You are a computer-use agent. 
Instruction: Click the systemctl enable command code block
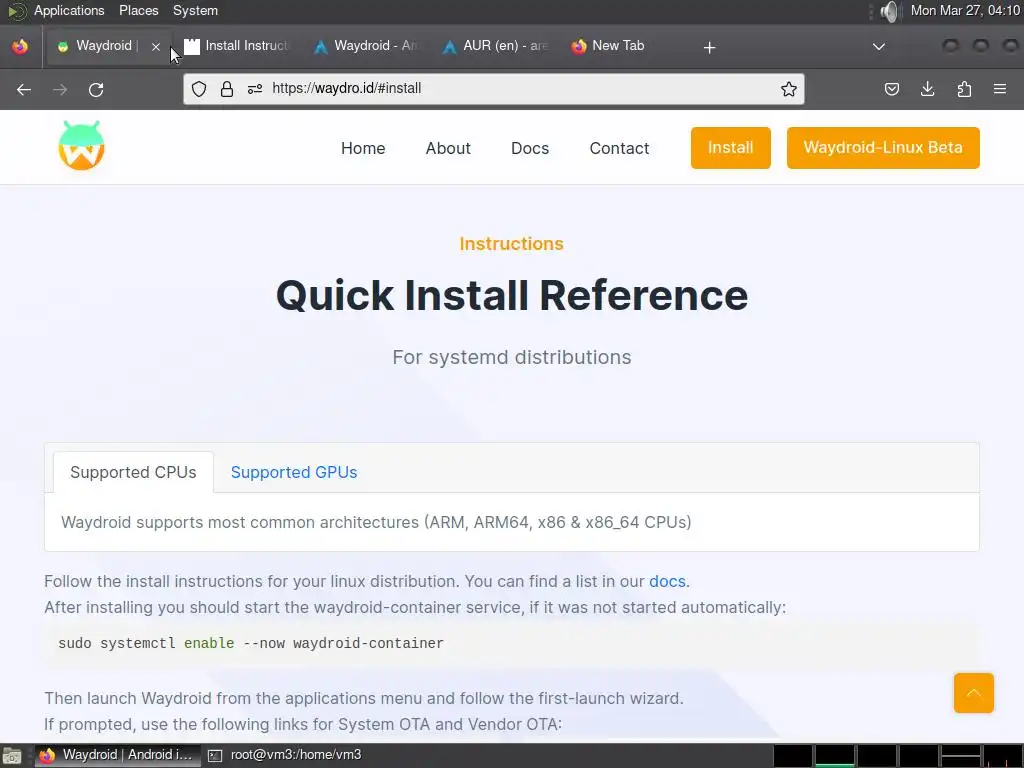coord(512,643)
